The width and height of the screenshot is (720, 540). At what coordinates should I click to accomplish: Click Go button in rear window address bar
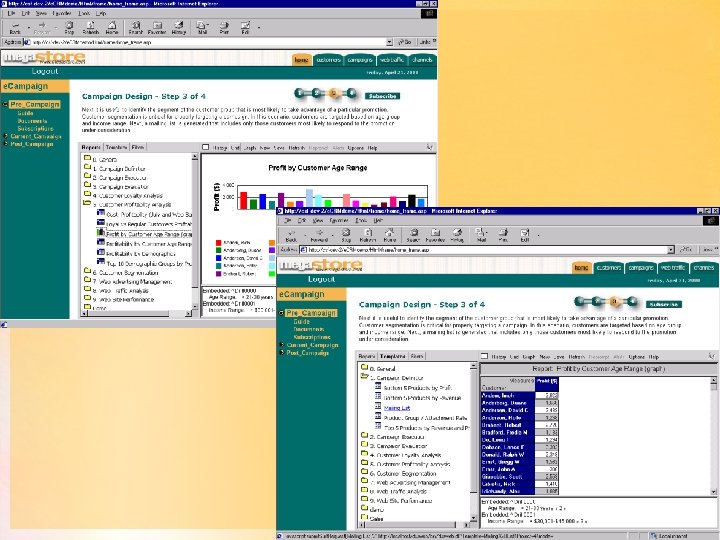(404, 42)
